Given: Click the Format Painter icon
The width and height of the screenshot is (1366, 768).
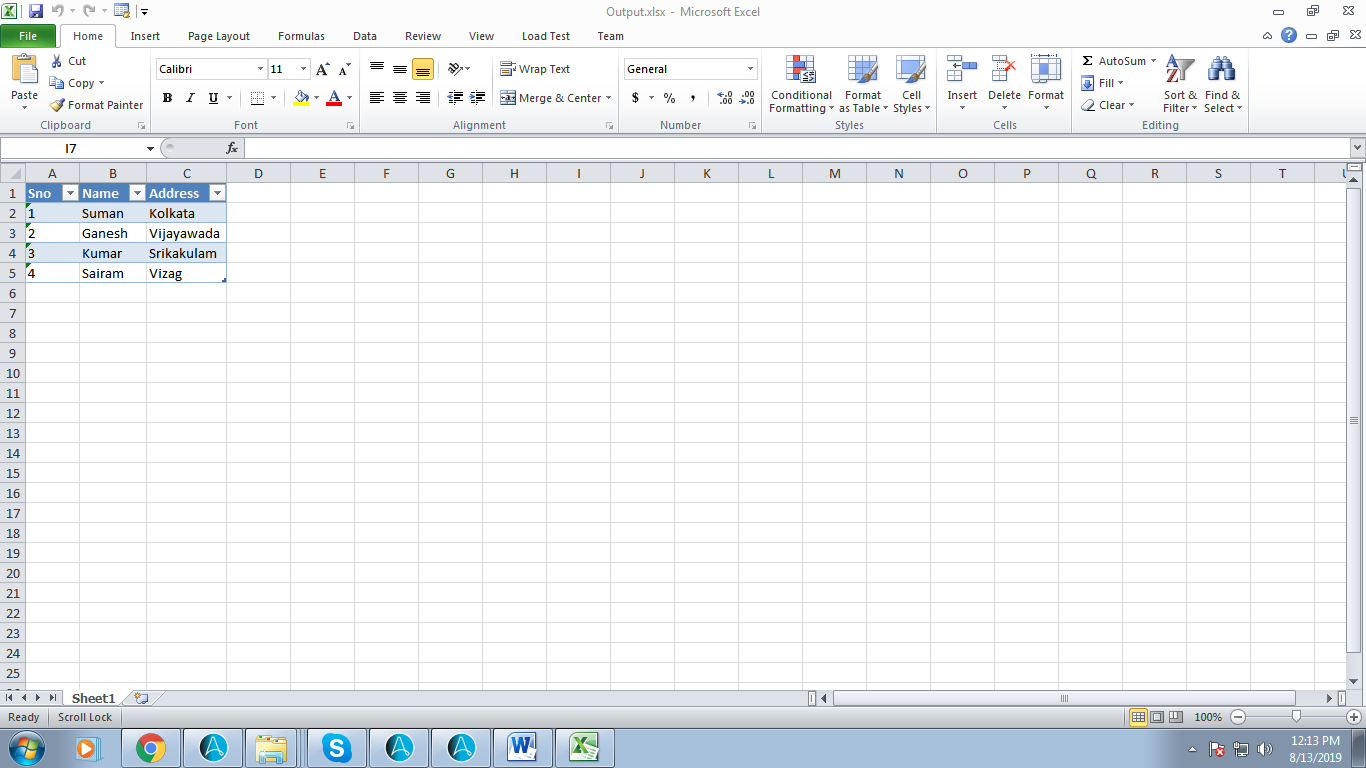Looking at the screenshot, I should pos(58,105).
